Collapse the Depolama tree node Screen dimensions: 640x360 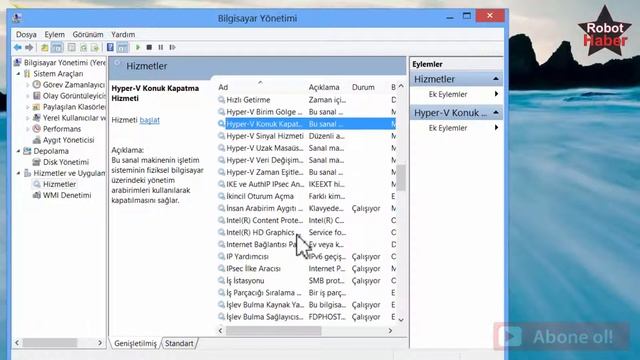tap(18, 151)
